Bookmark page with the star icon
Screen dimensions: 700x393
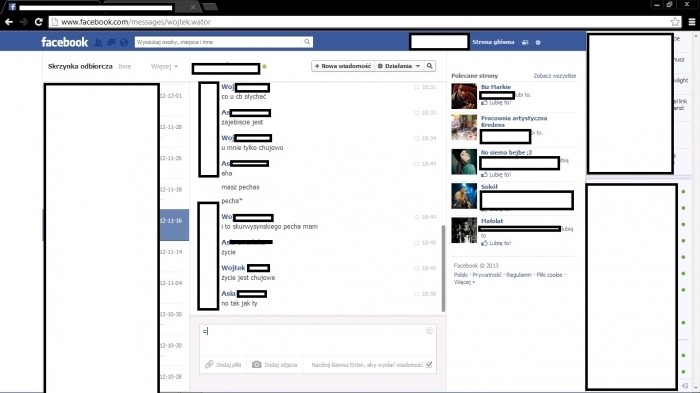coord(675,22)
